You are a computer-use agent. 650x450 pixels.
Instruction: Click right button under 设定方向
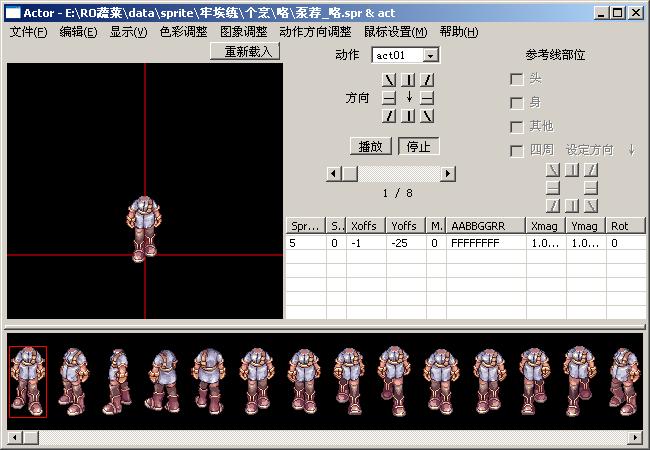point(591,188)
